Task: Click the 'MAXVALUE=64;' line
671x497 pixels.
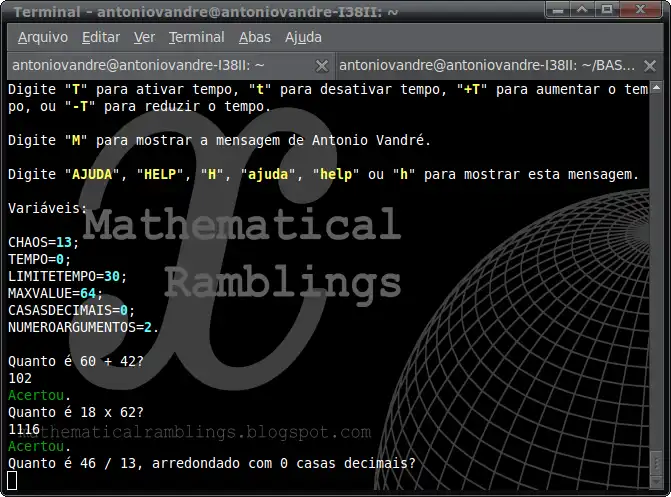Action: (56, 294)
